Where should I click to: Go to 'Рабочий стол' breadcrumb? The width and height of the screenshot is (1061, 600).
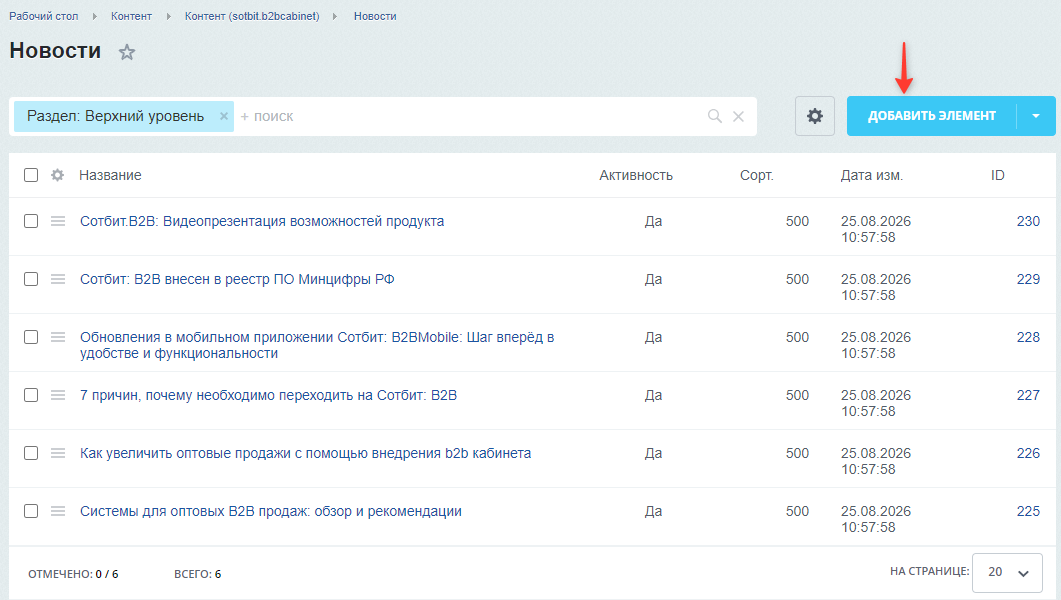tap(43, 16)
